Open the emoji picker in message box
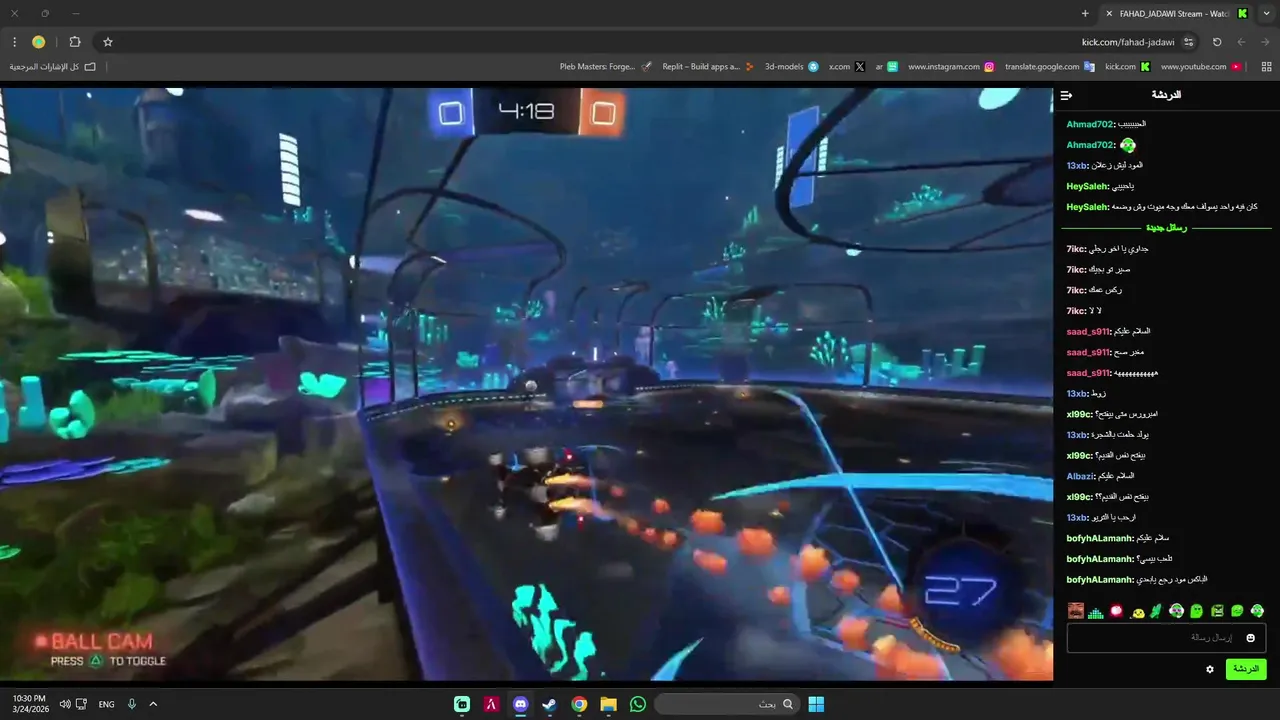1280x720 pixels. click(1250, 638)
